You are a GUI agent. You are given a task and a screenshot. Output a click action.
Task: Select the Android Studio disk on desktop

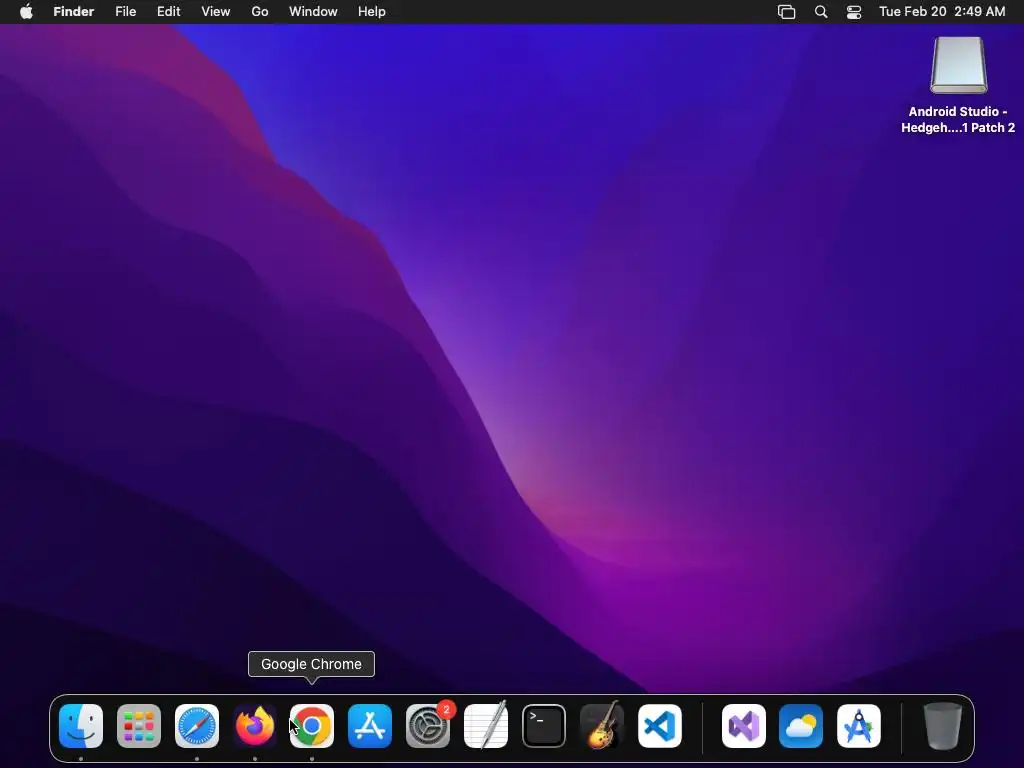coord(959,65)
